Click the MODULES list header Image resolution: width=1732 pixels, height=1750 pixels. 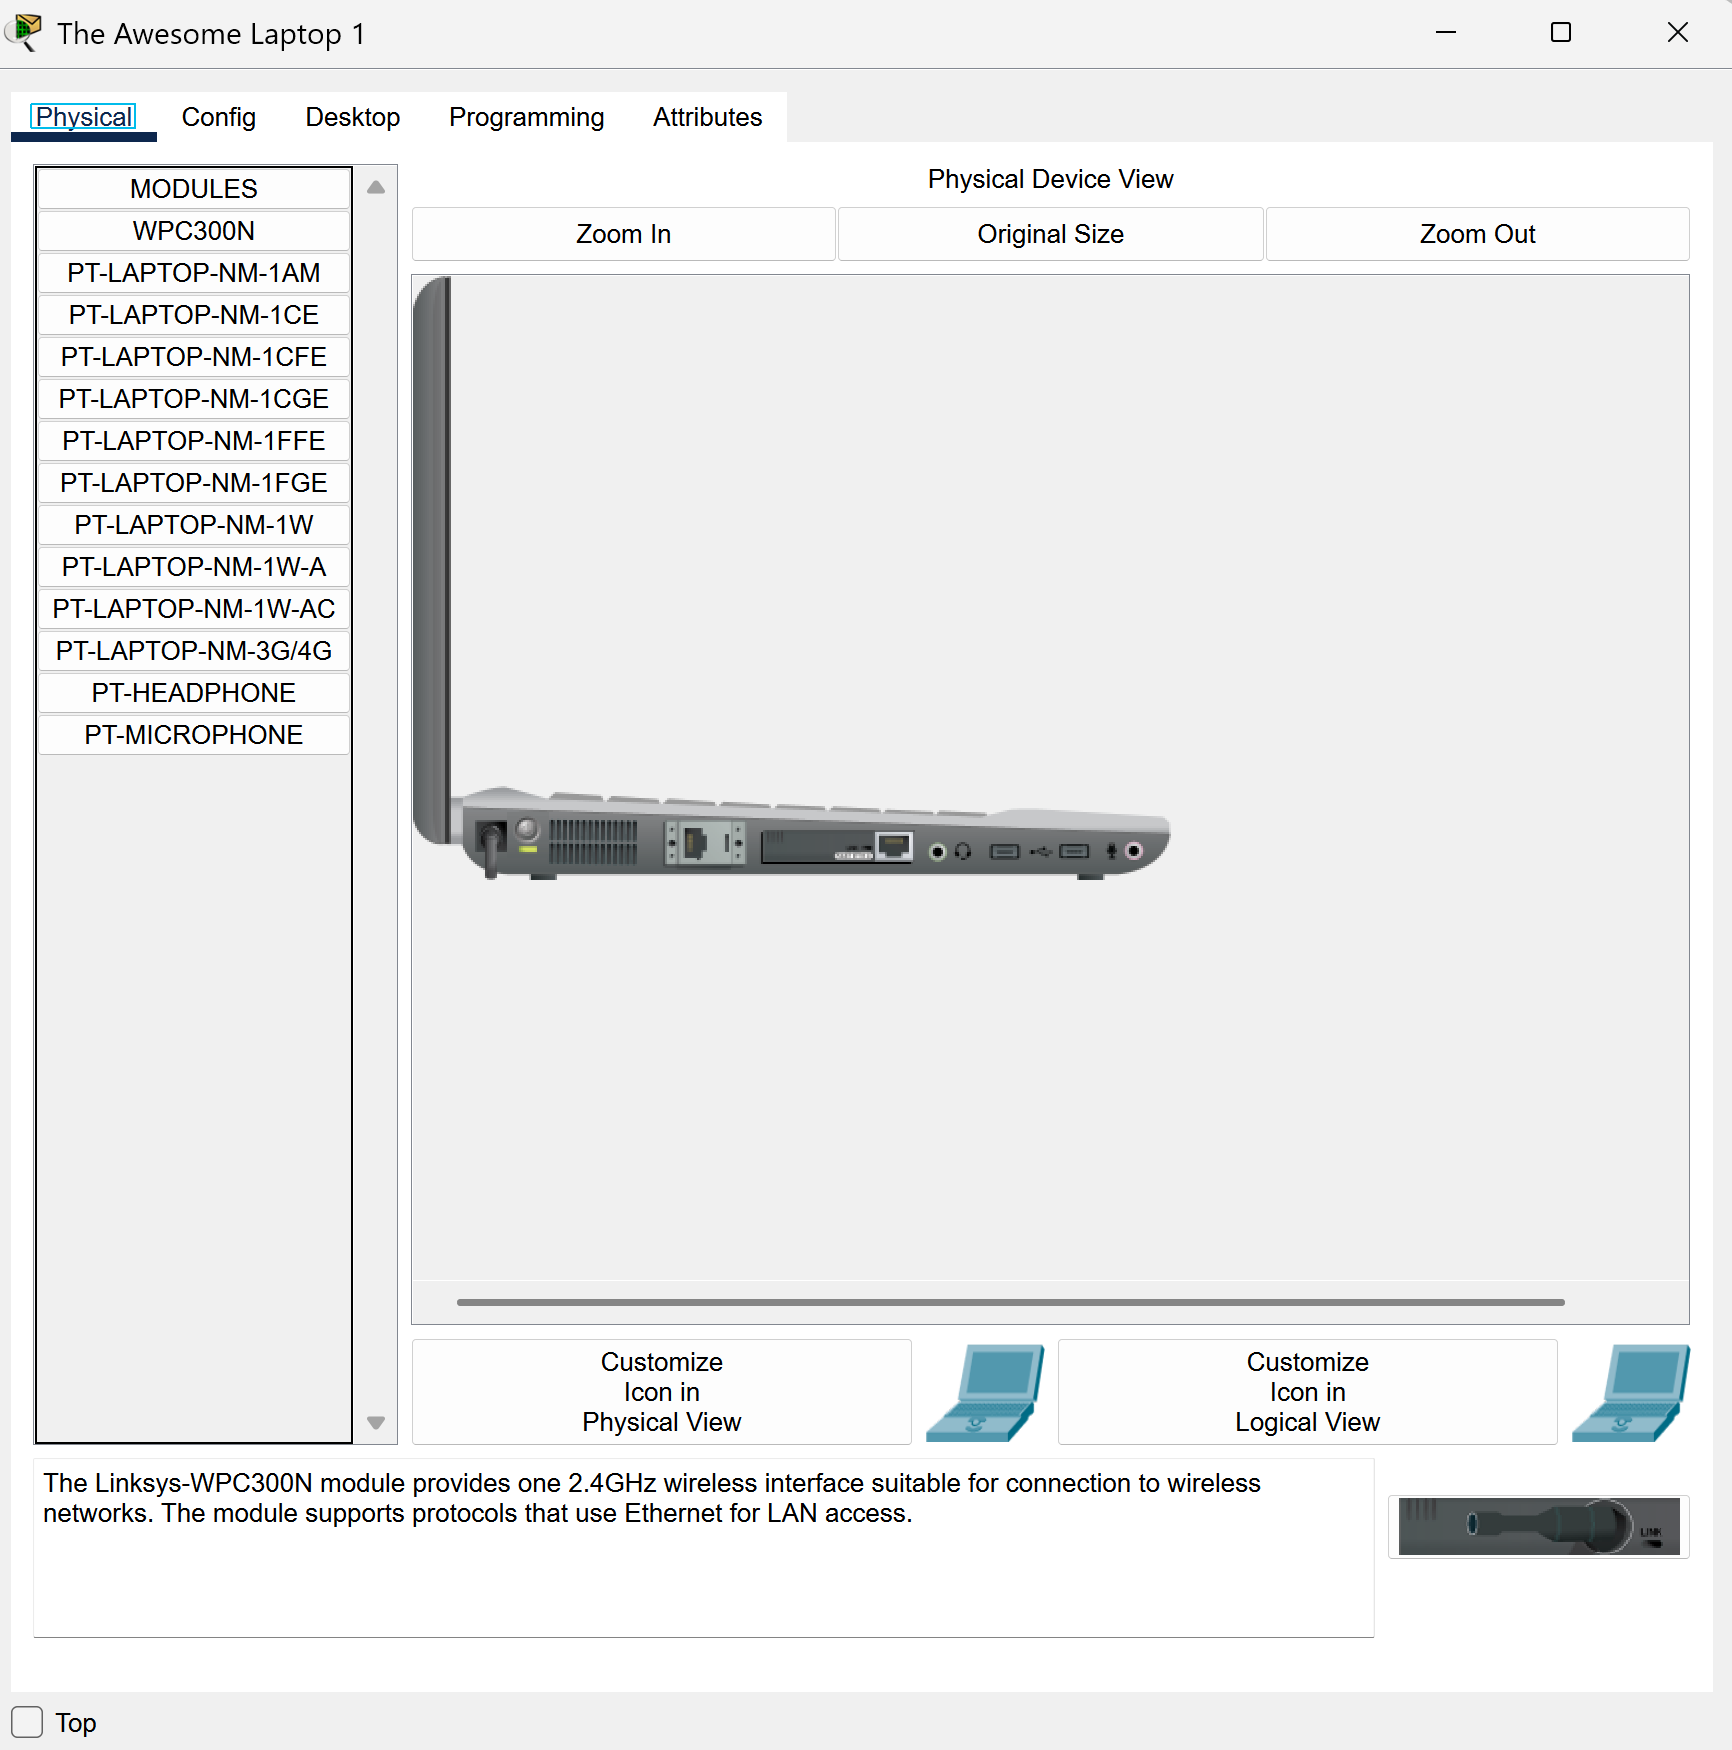(194, 189)
